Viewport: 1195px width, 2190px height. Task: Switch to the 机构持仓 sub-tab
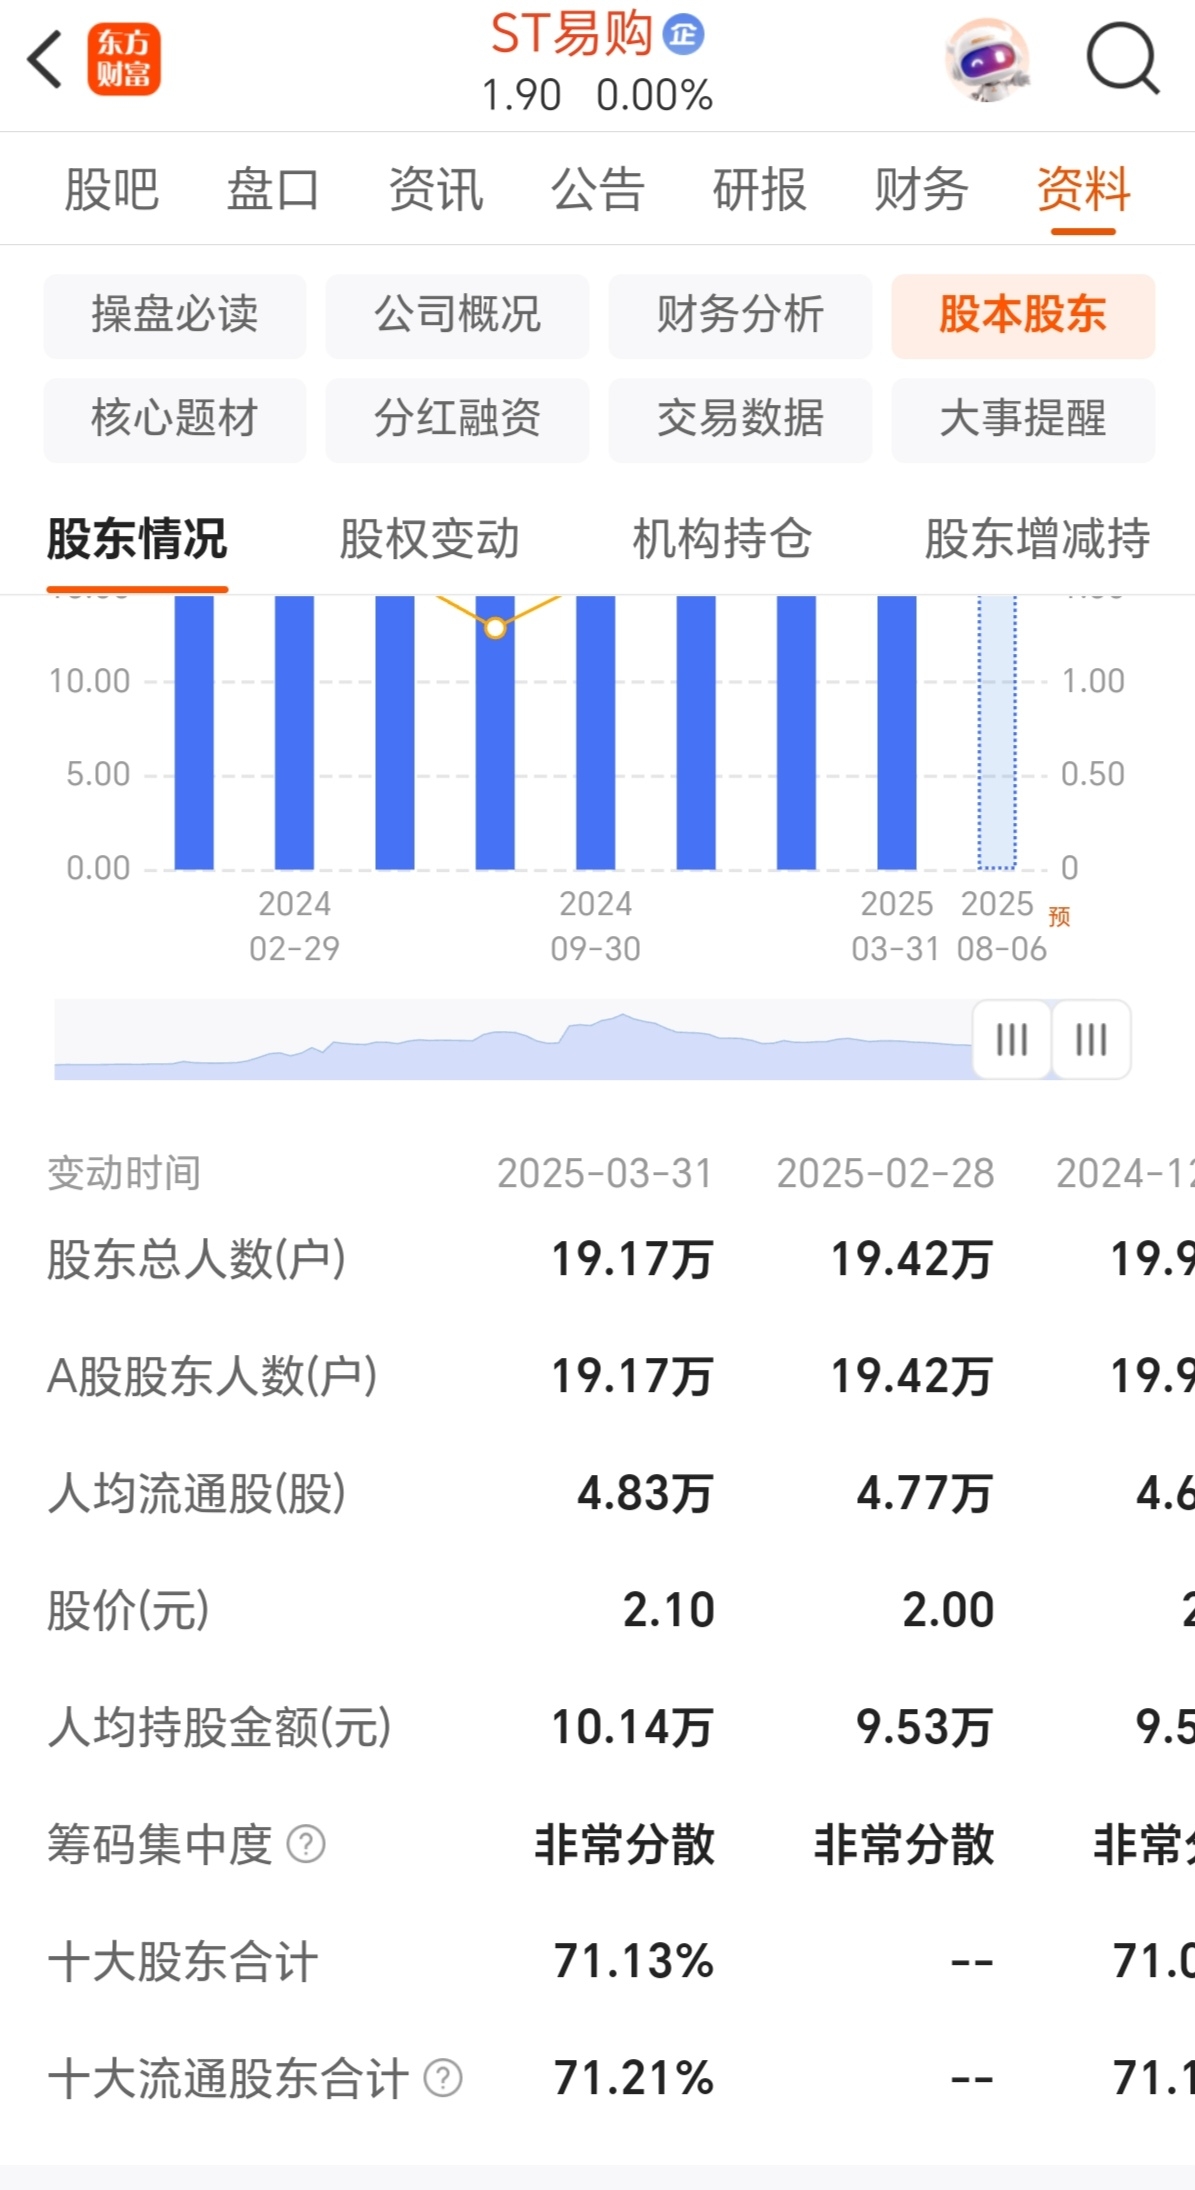[x=722, y=540]
